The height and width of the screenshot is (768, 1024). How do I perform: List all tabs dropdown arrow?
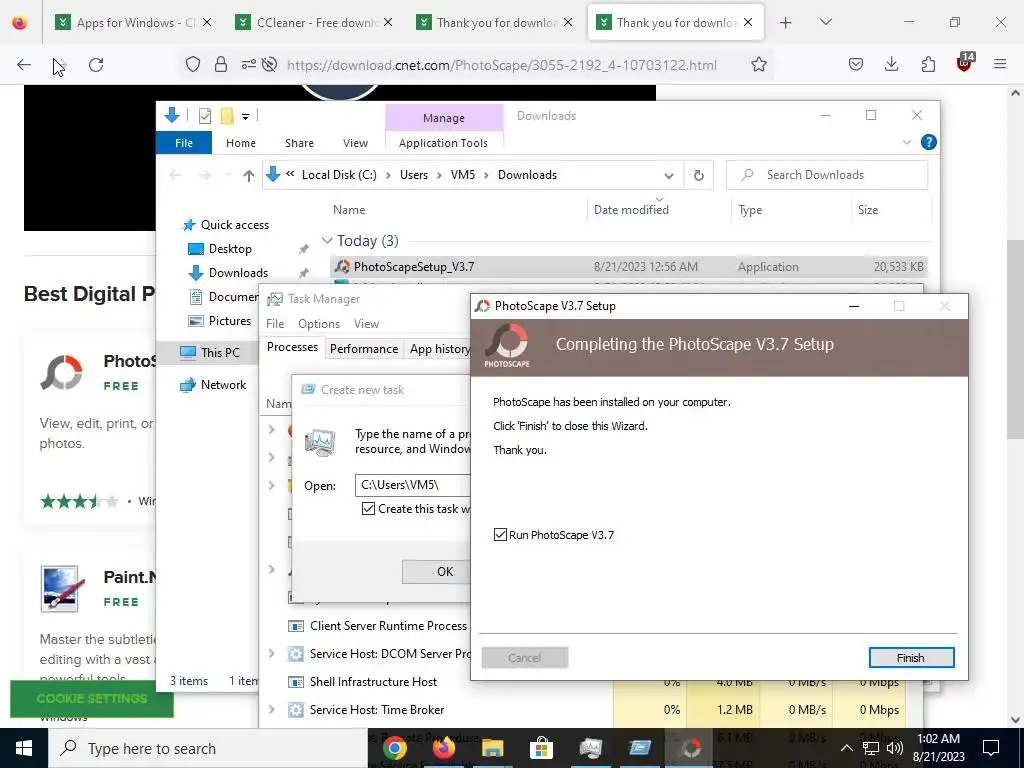(825, 22)
